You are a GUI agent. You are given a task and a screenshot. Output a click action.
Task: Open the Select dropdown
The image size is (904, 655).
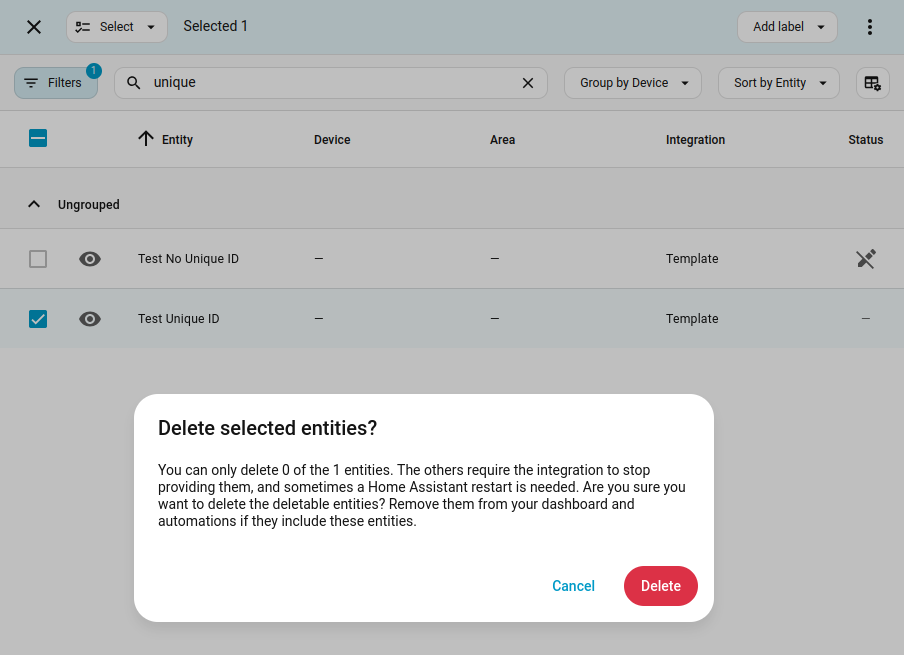[x=116, y=27]
